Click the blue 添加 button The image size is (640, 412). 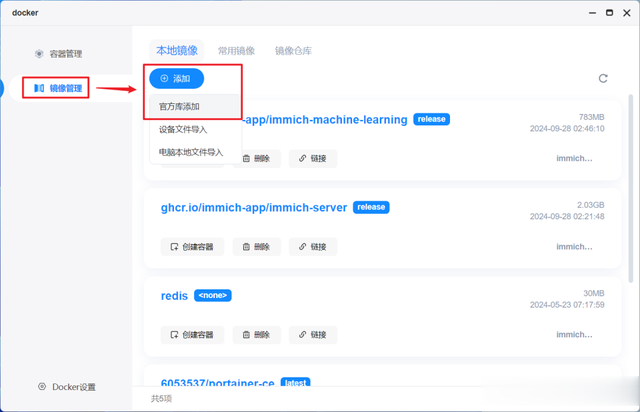176,78
